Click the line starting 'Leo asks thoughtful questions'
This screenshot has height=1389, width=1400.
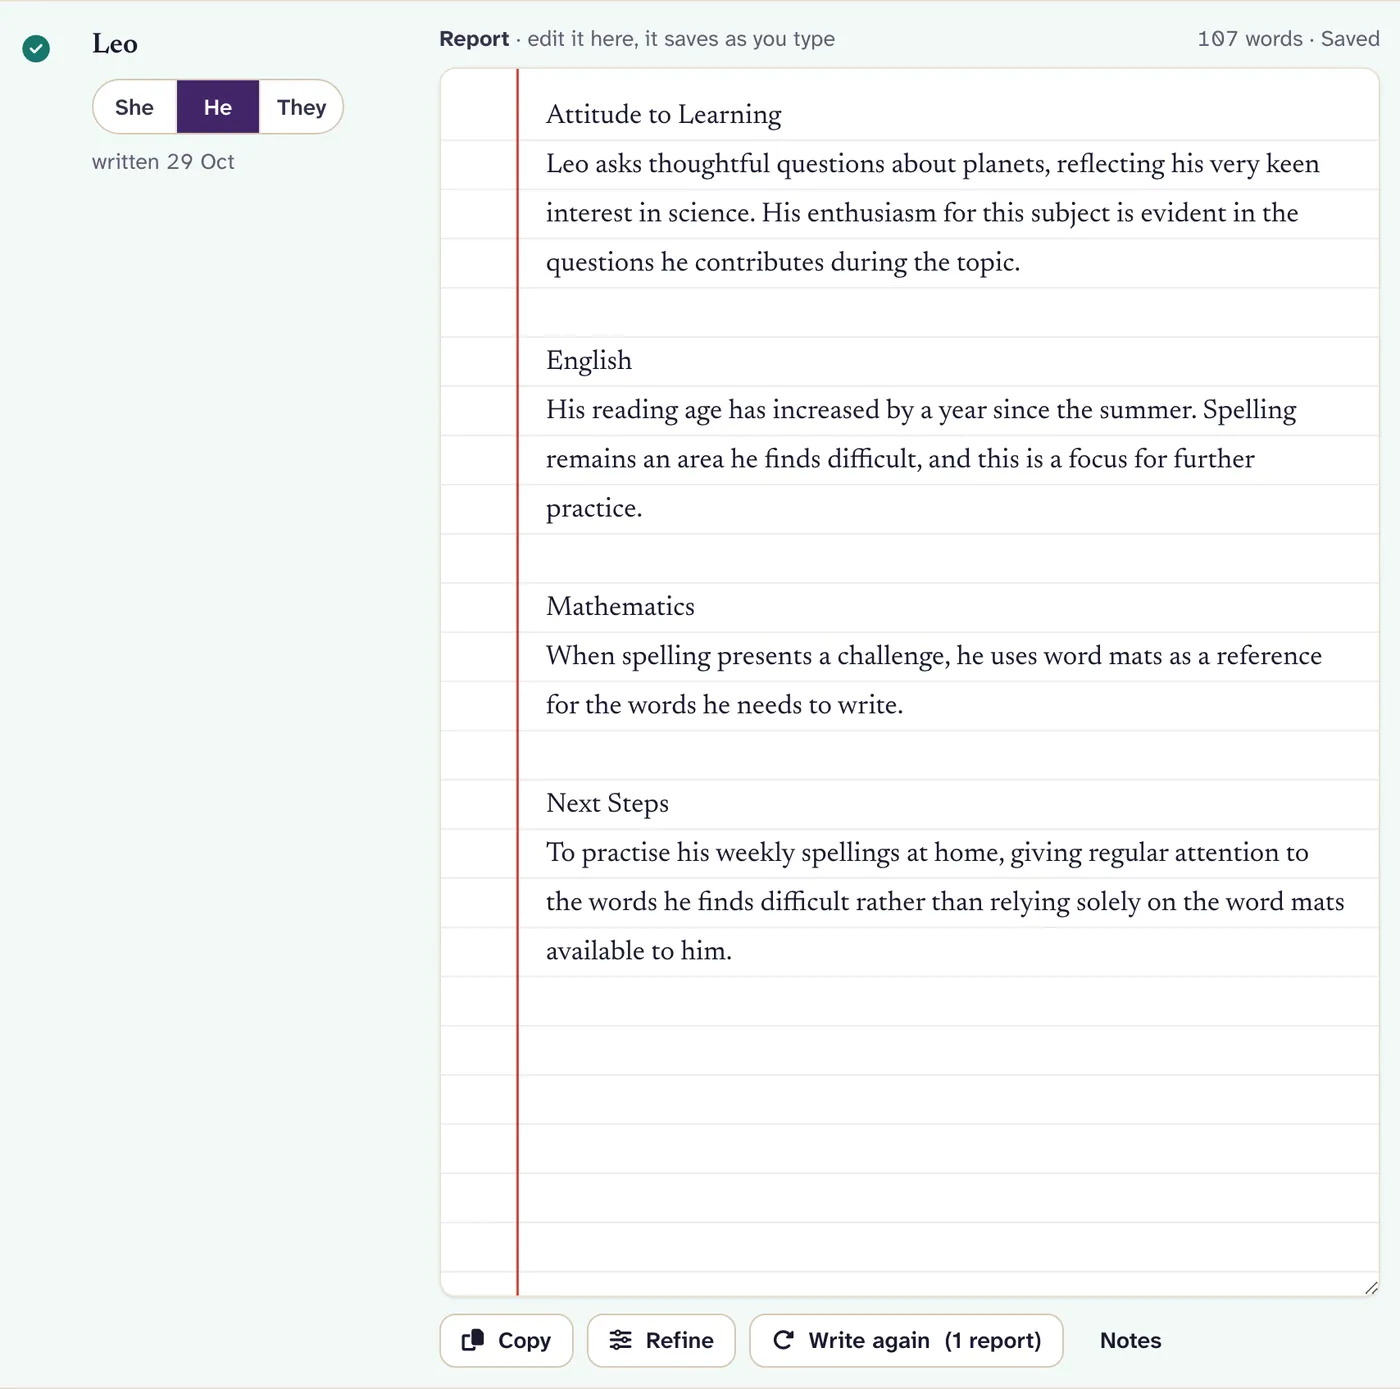(x=933, y=164)
